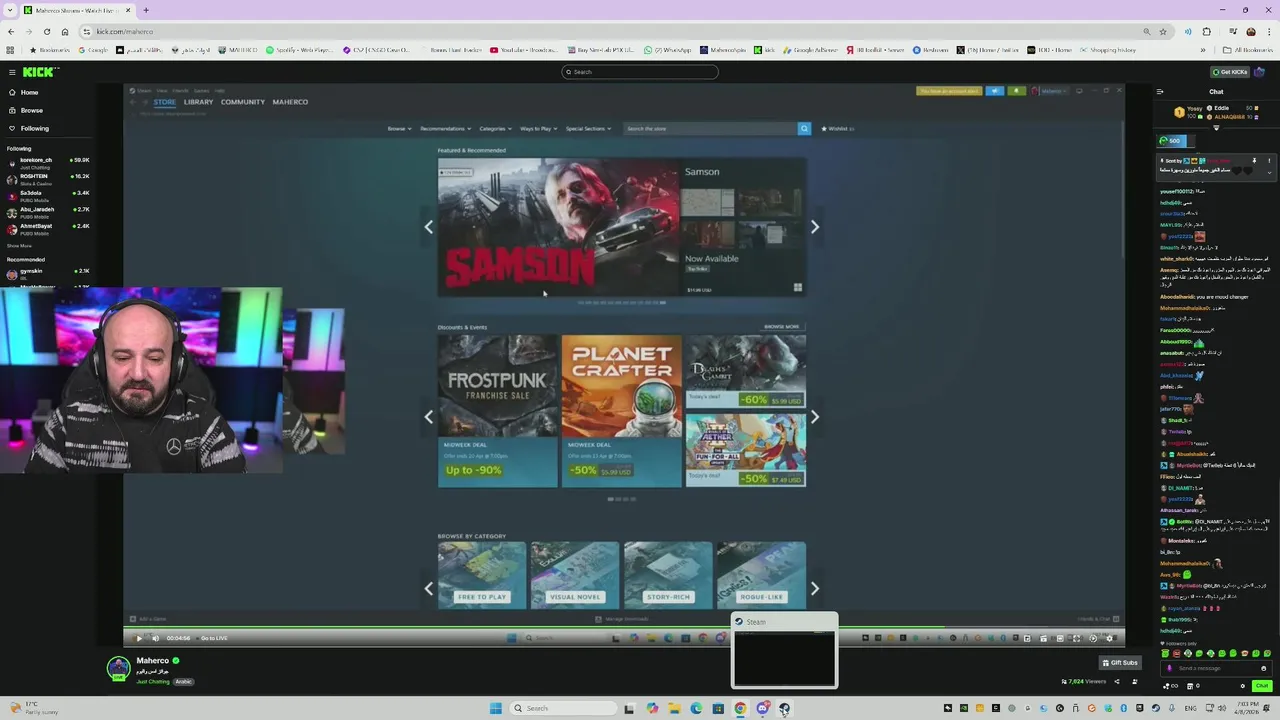Image resolution: width=1280 pixels, height=720 pixels.
Task: Click BROWSE MORE in Discounts & Events
Action: [x=782, y=327]
